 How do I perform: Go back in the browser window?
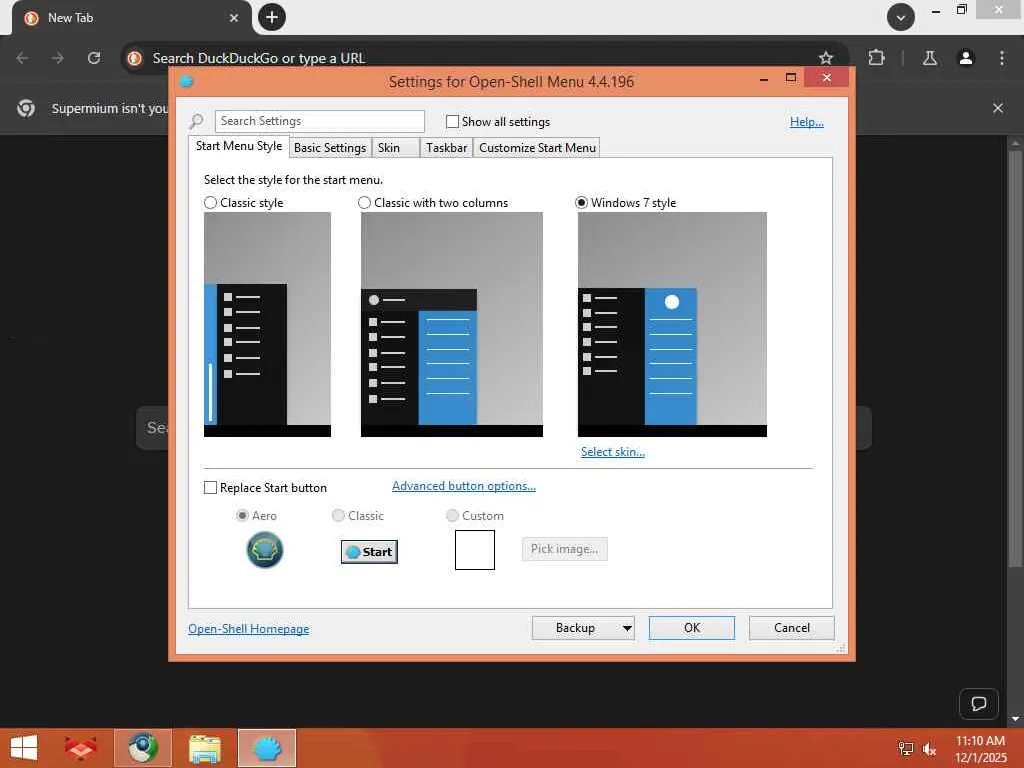tap(22, 58)
